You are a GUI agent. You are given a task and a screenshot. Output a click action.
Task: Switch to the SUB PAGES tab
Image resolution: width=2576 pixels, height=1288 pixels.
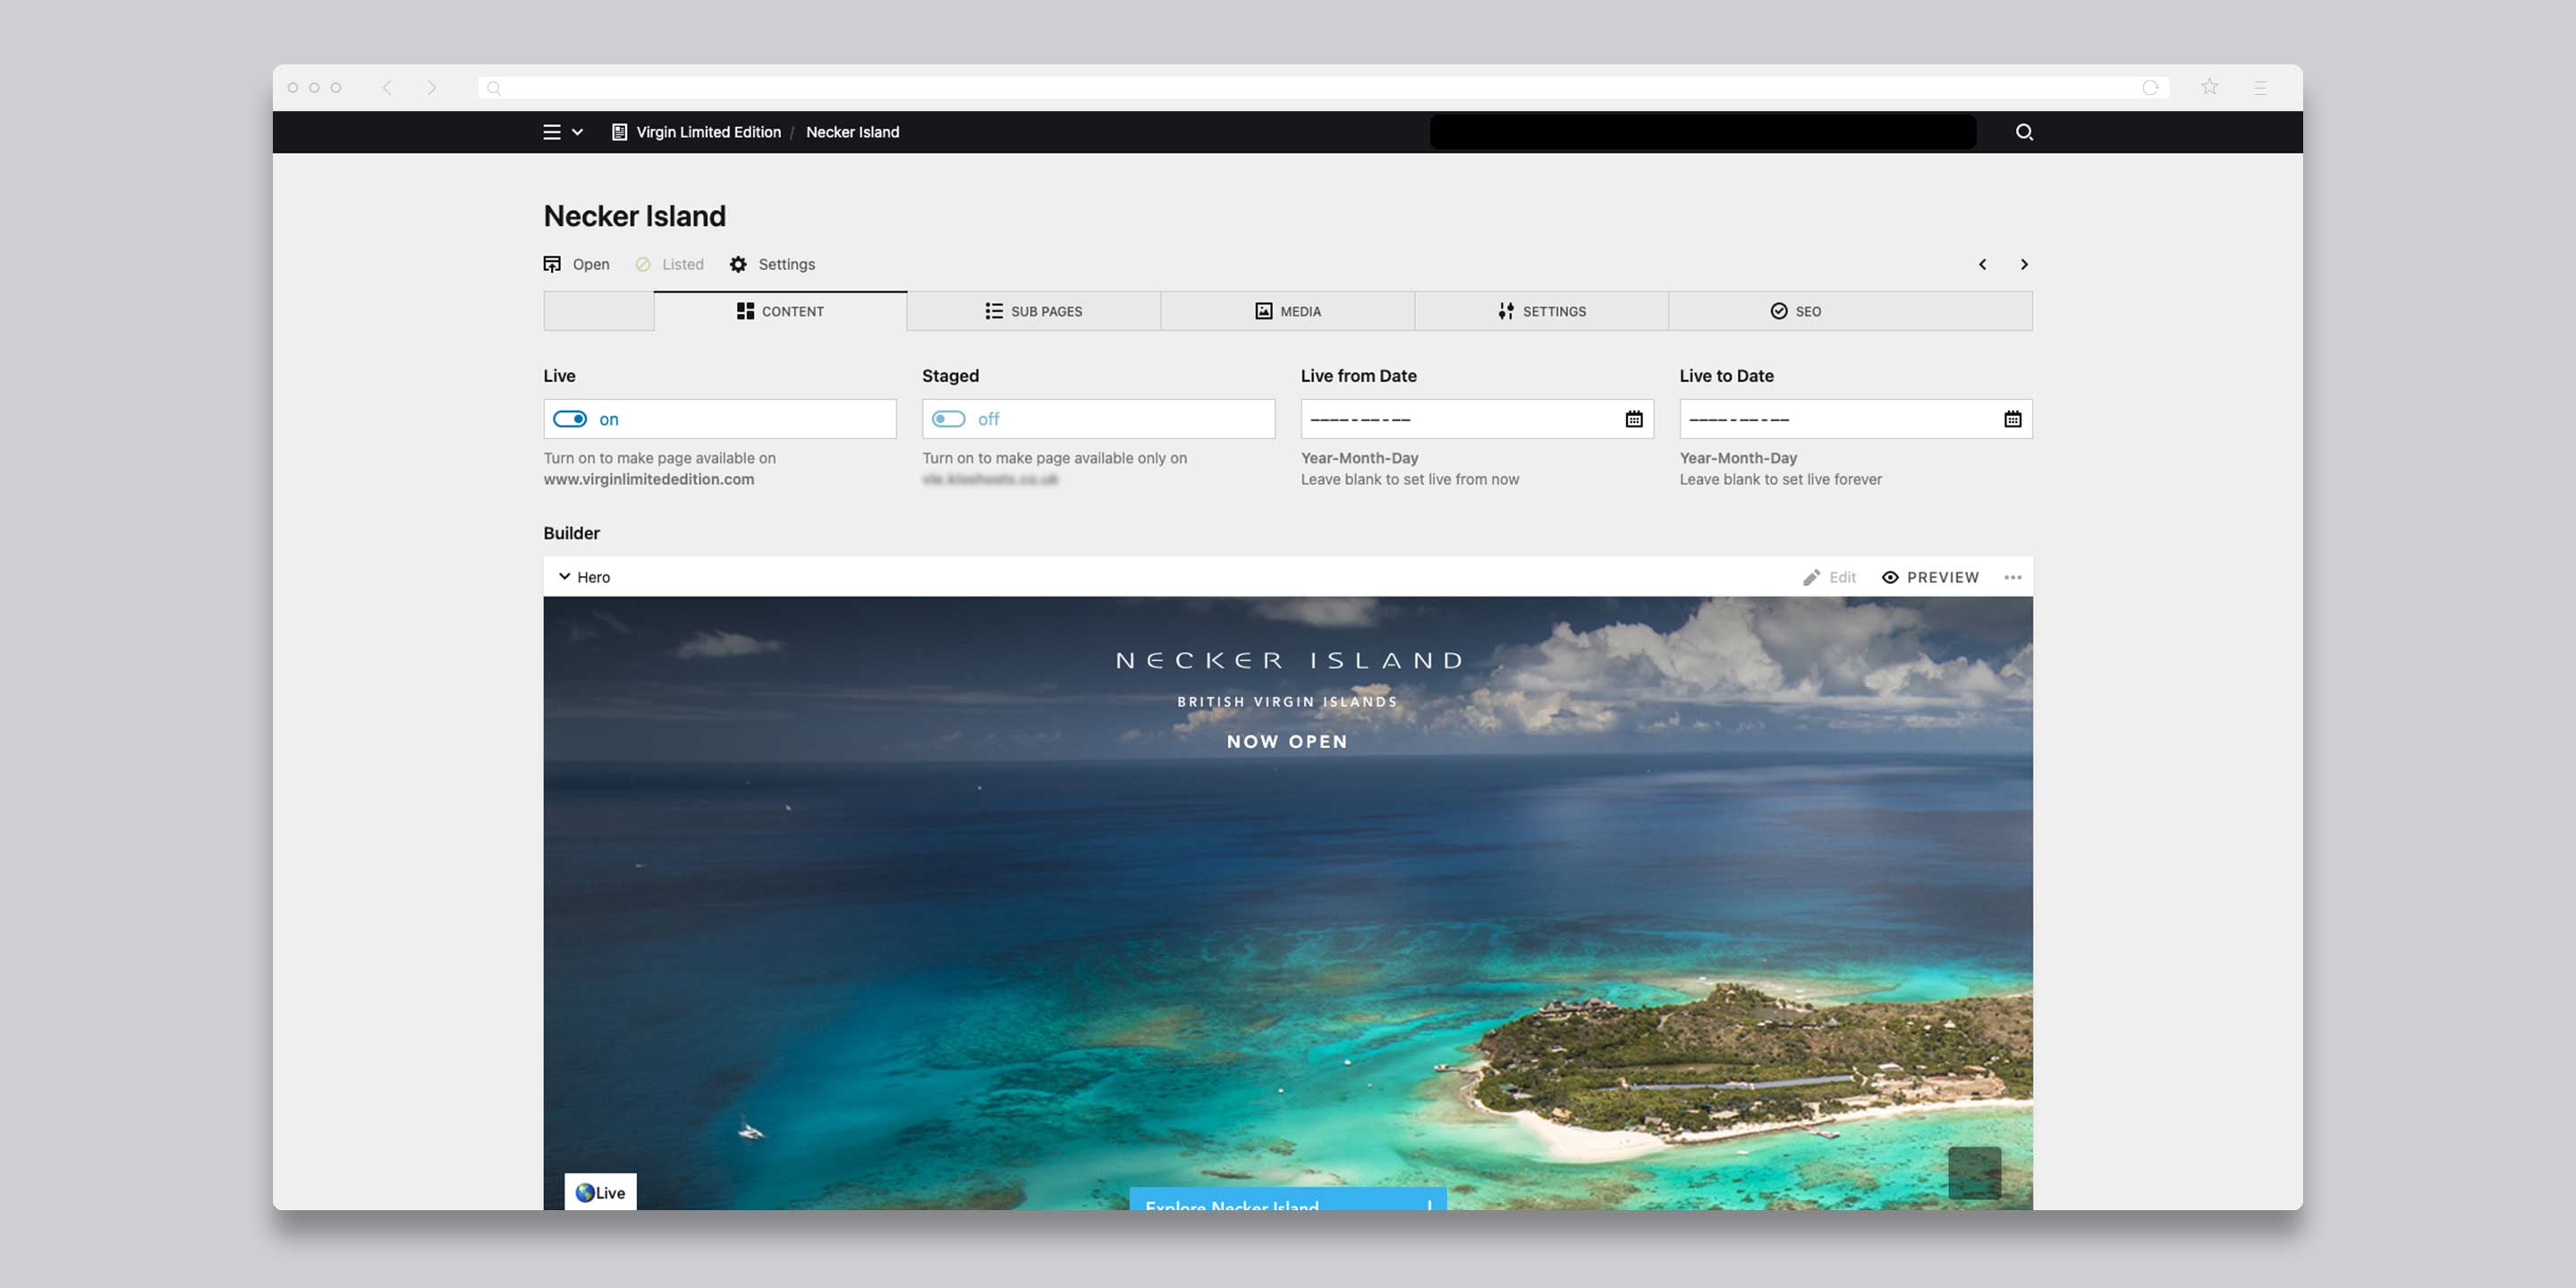[x=1033, y=311]
